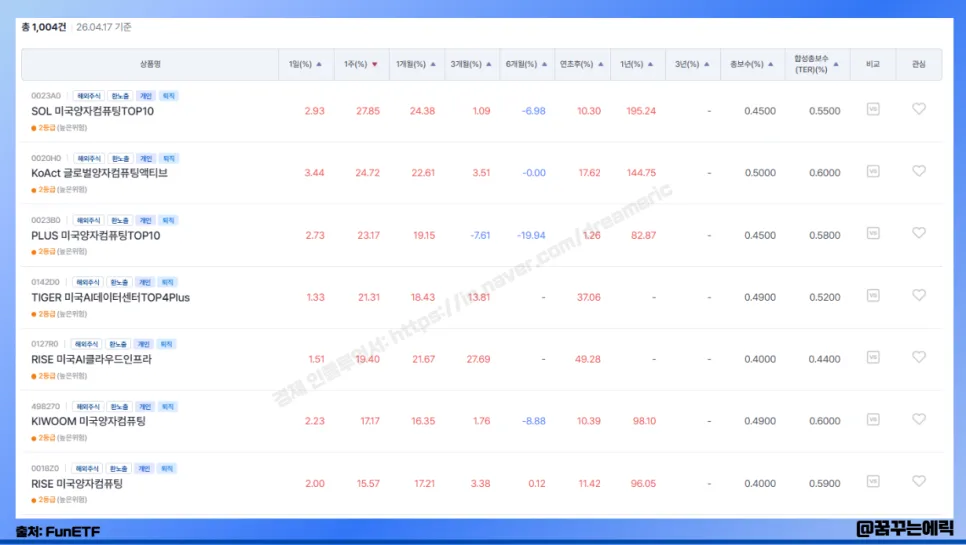966x545 pixels.
Task: Open compare icon for PLUS 미국양자컴퓨팅TOP10
Action: pyautogui.click(x=873, y=233)
